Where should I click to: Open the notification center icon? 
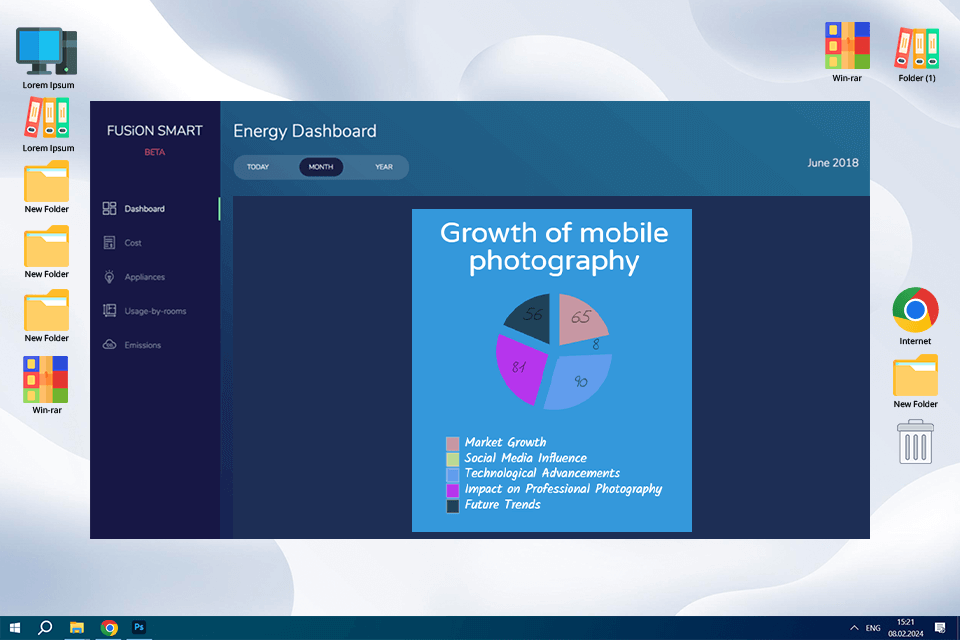coord(940,628)
